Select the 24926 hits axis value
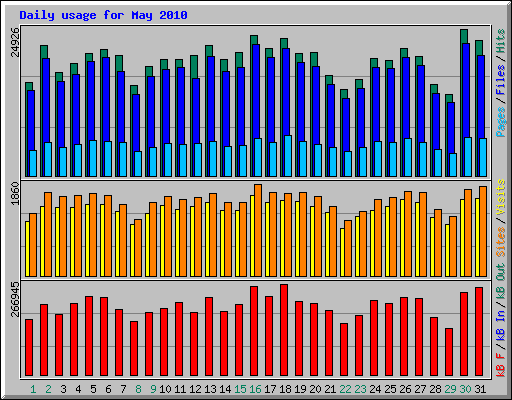512x400 pixels. [x=15, y=42]
